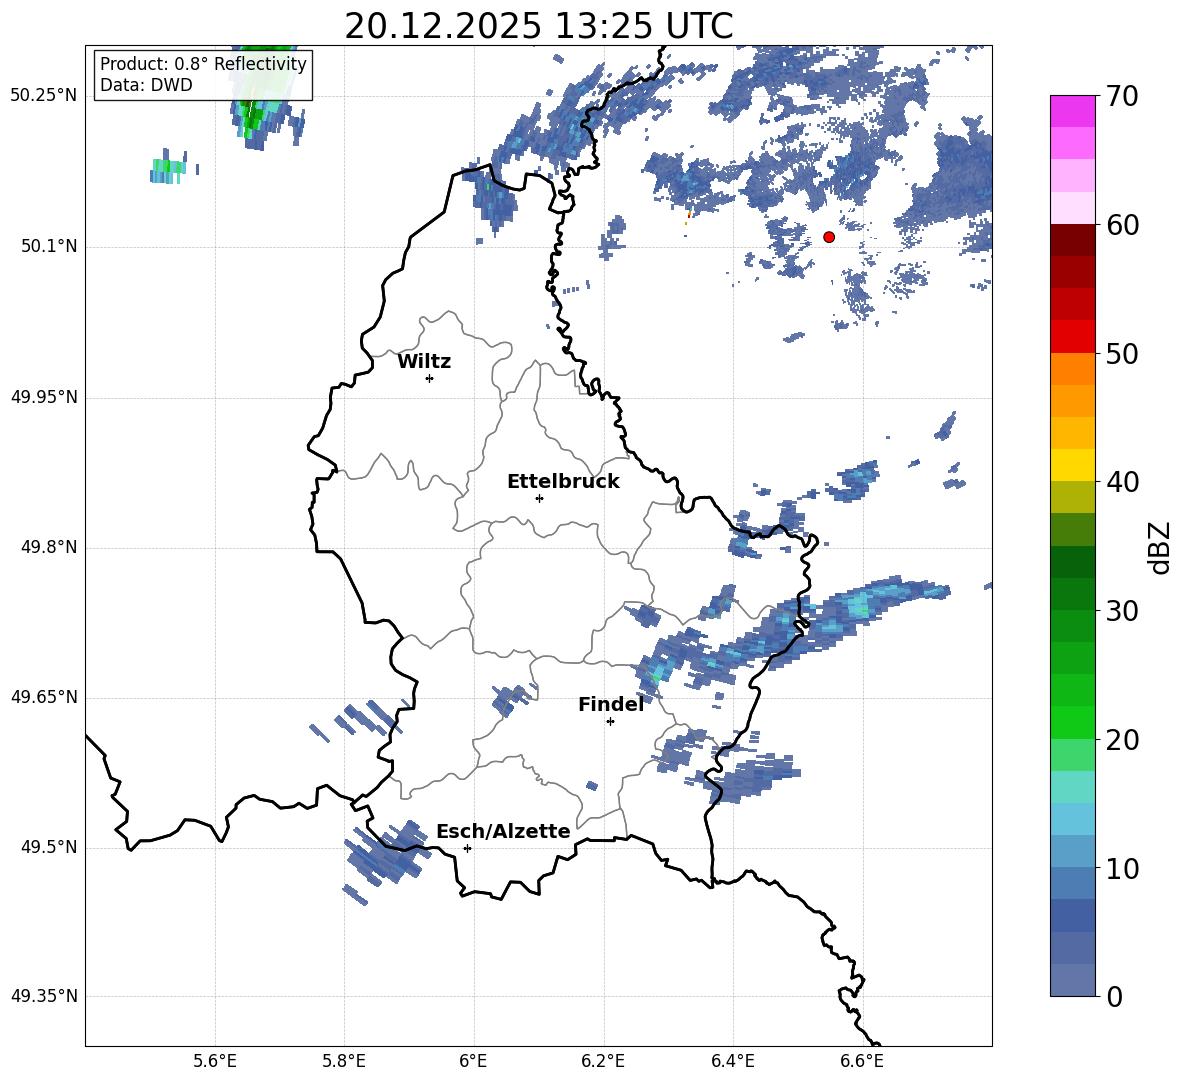The width and height of the screenshot is (1184, 1081).
Task: Click the 60 tick on colorbar
Action: click(1122, 225)
